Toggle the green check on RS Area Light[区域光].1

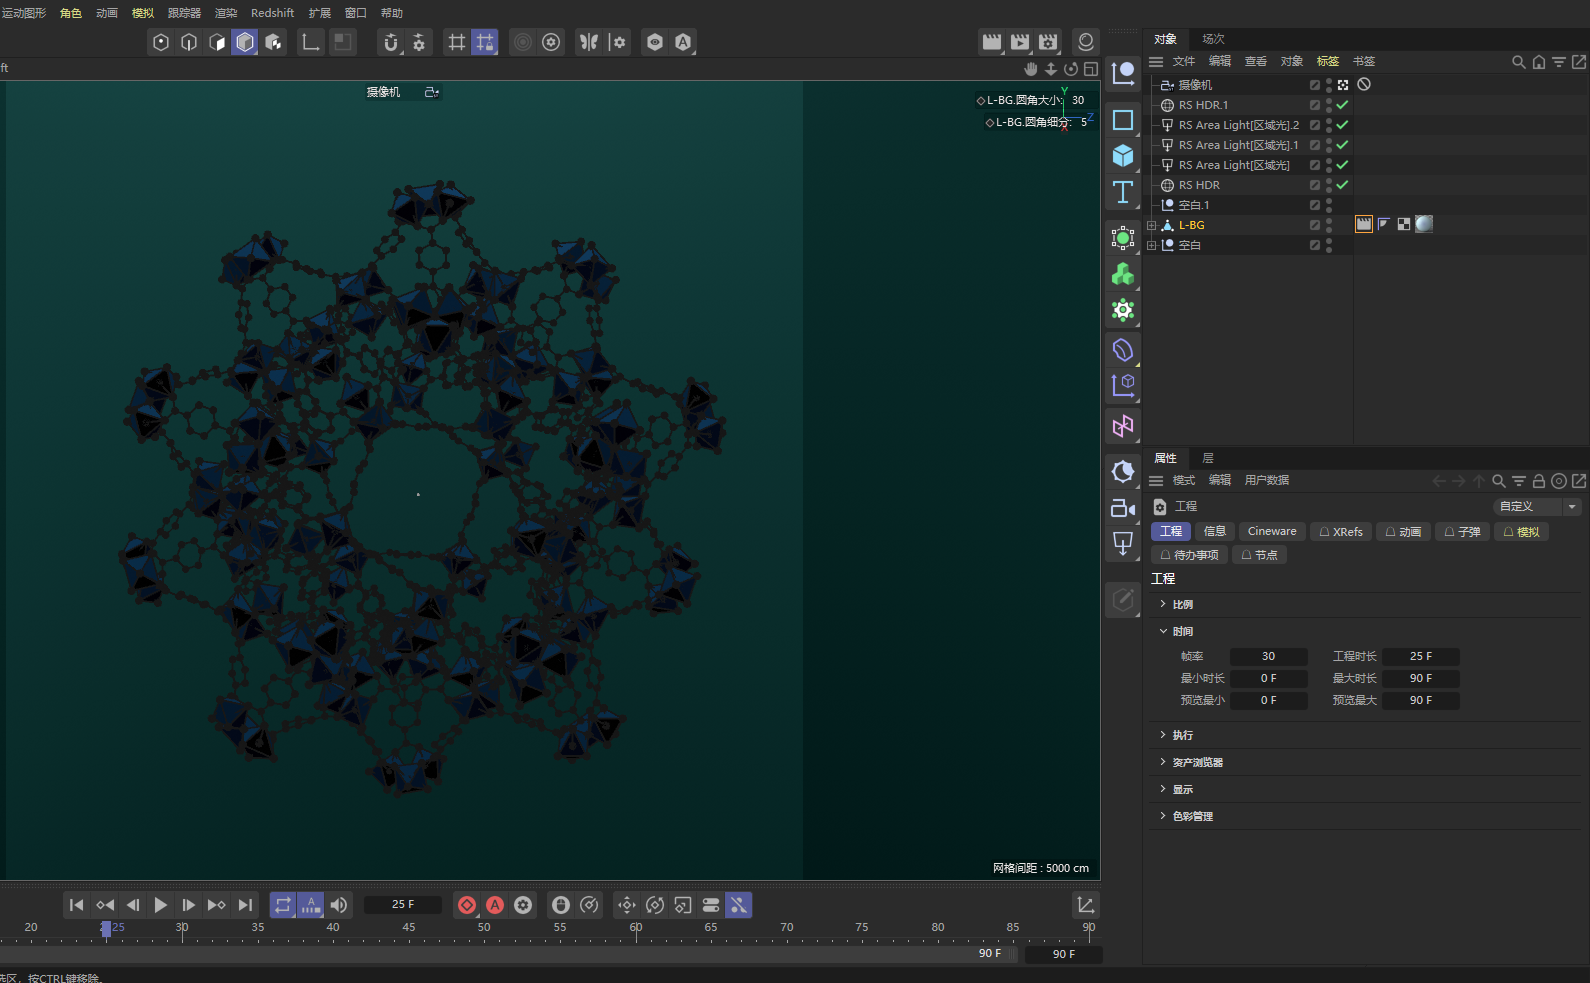(x=1342, y=145)
